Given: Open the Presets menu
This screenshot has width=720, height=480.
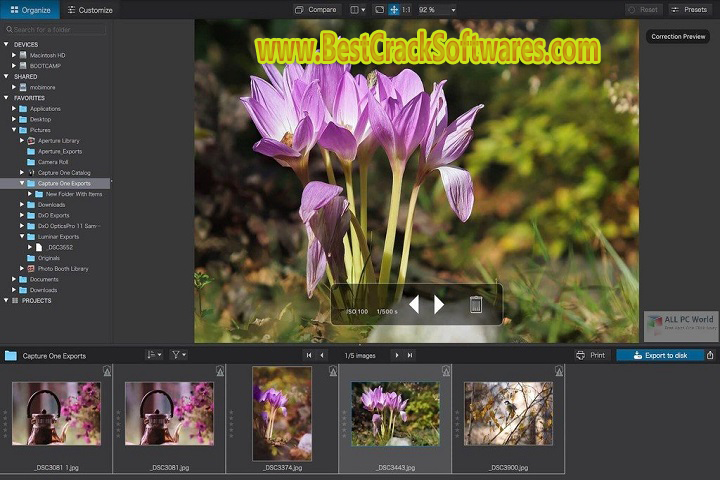Looking at the screenshot, I should 689,10.
